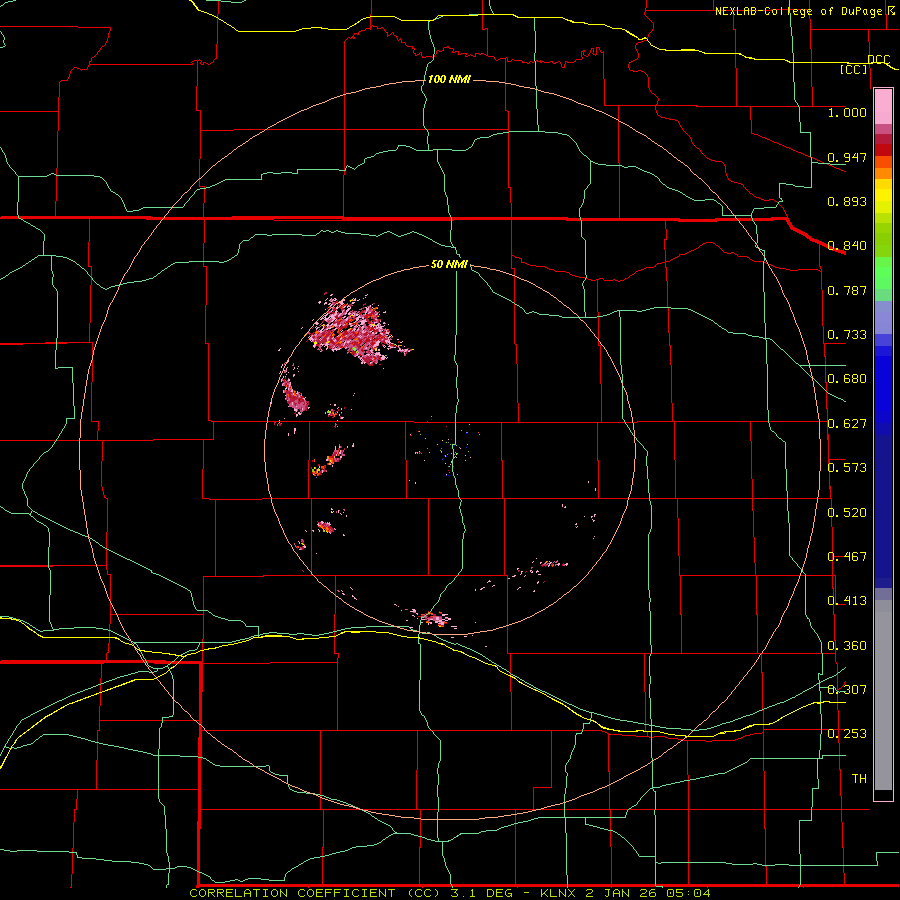Click the 0.787 scale value
The height and width of the screenshot is (900, 900).
pos(847,290)
